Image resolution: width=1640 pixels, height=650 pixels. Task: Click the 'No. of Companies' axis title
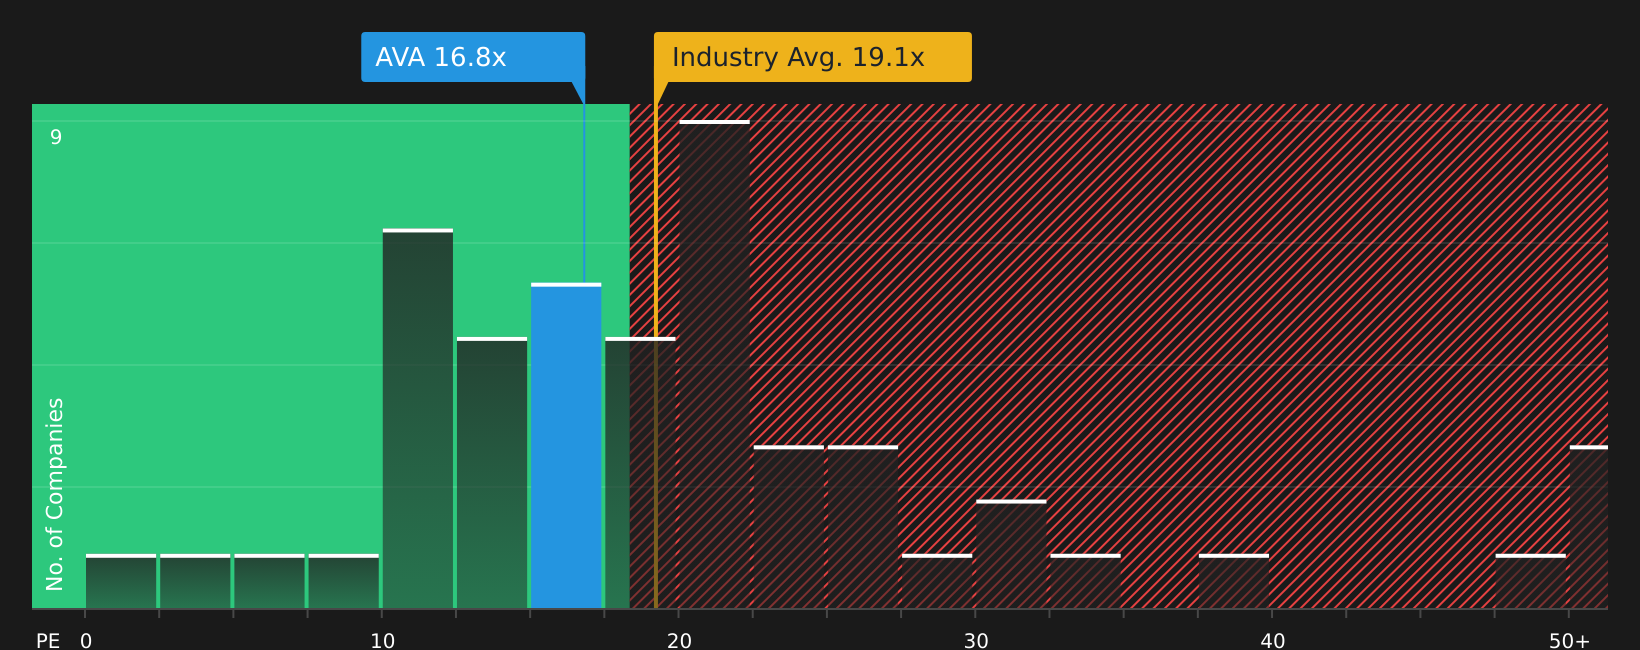coord(55,494)
